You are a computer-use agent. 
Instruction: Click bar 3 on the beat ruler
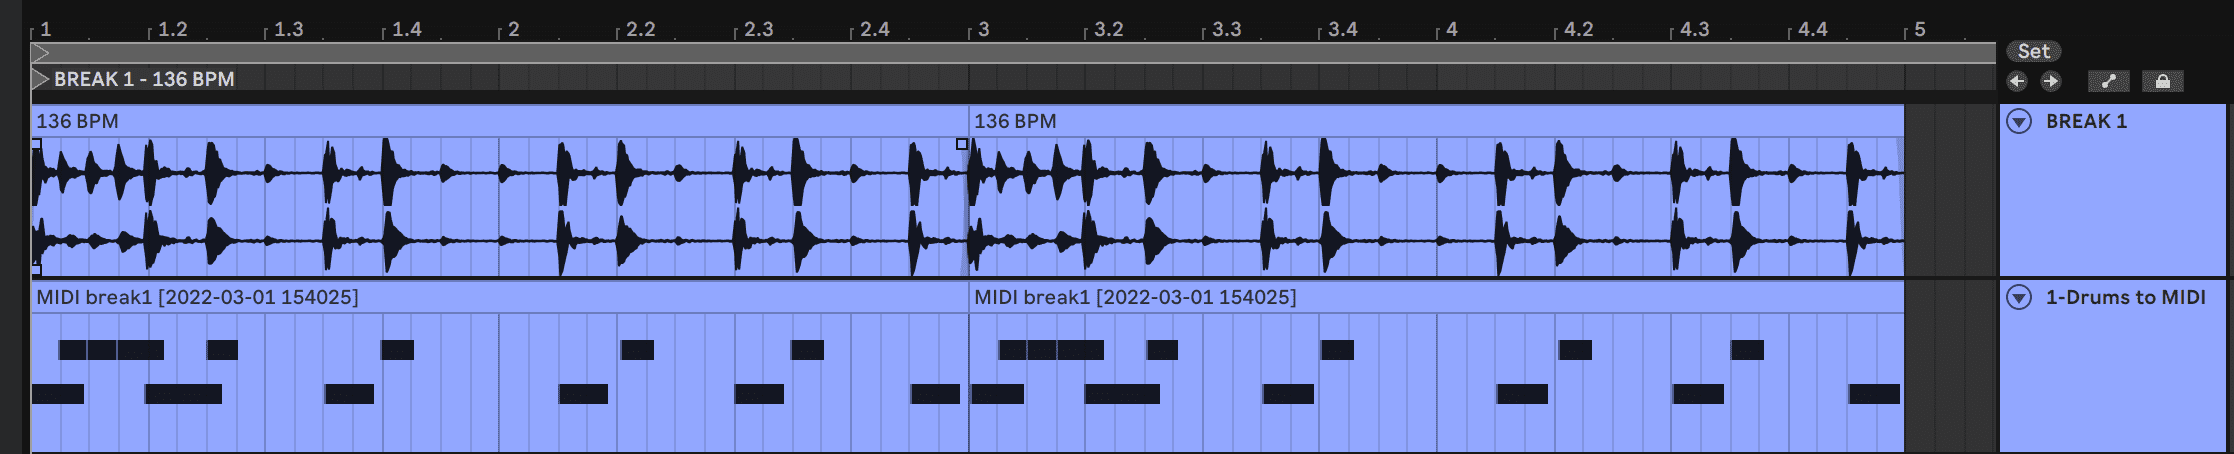coord(983,29)
